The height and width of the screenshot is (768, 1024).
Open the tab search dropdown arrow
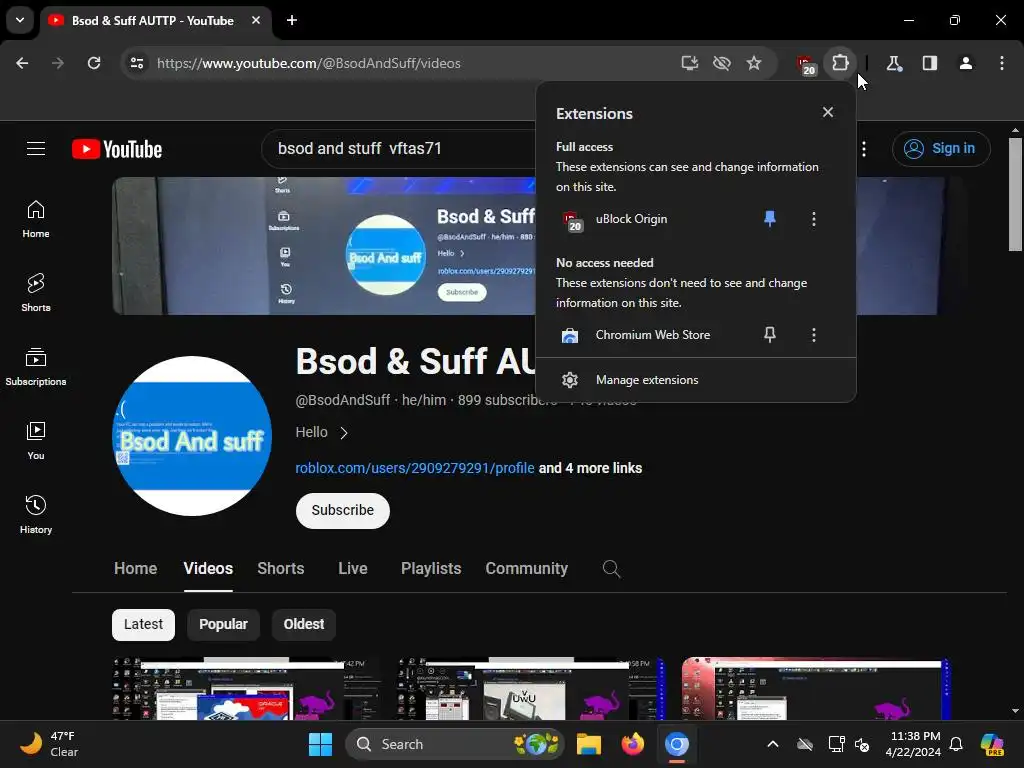(20, 20)
